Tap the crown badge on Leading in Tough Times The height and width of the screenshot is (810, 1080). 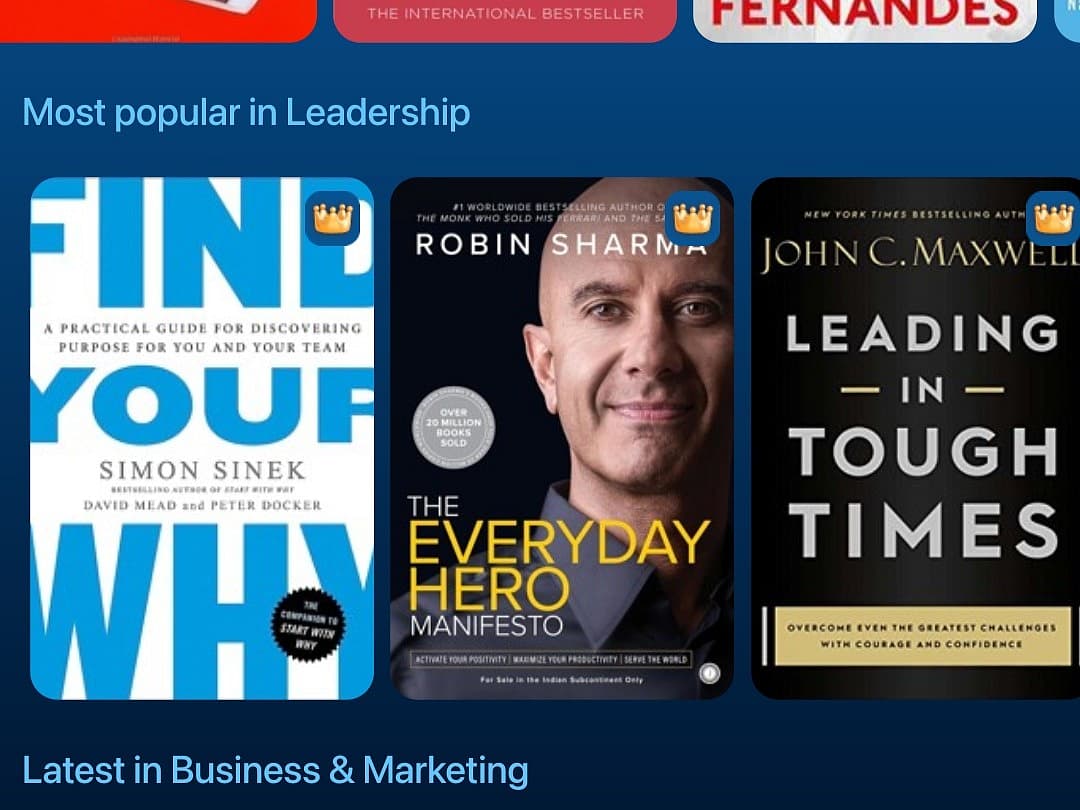[x=1053, y=218]
